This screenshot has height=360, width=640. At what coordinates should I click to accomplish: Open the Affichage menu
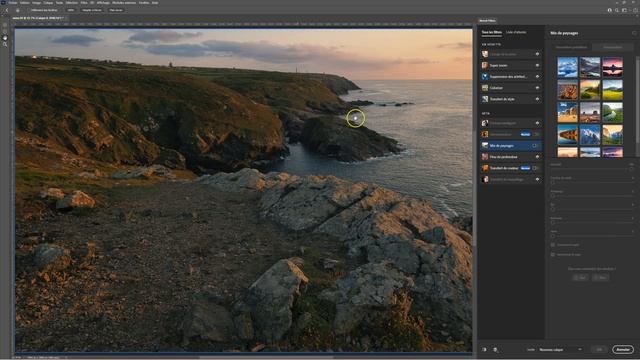(x=103, y=2)
